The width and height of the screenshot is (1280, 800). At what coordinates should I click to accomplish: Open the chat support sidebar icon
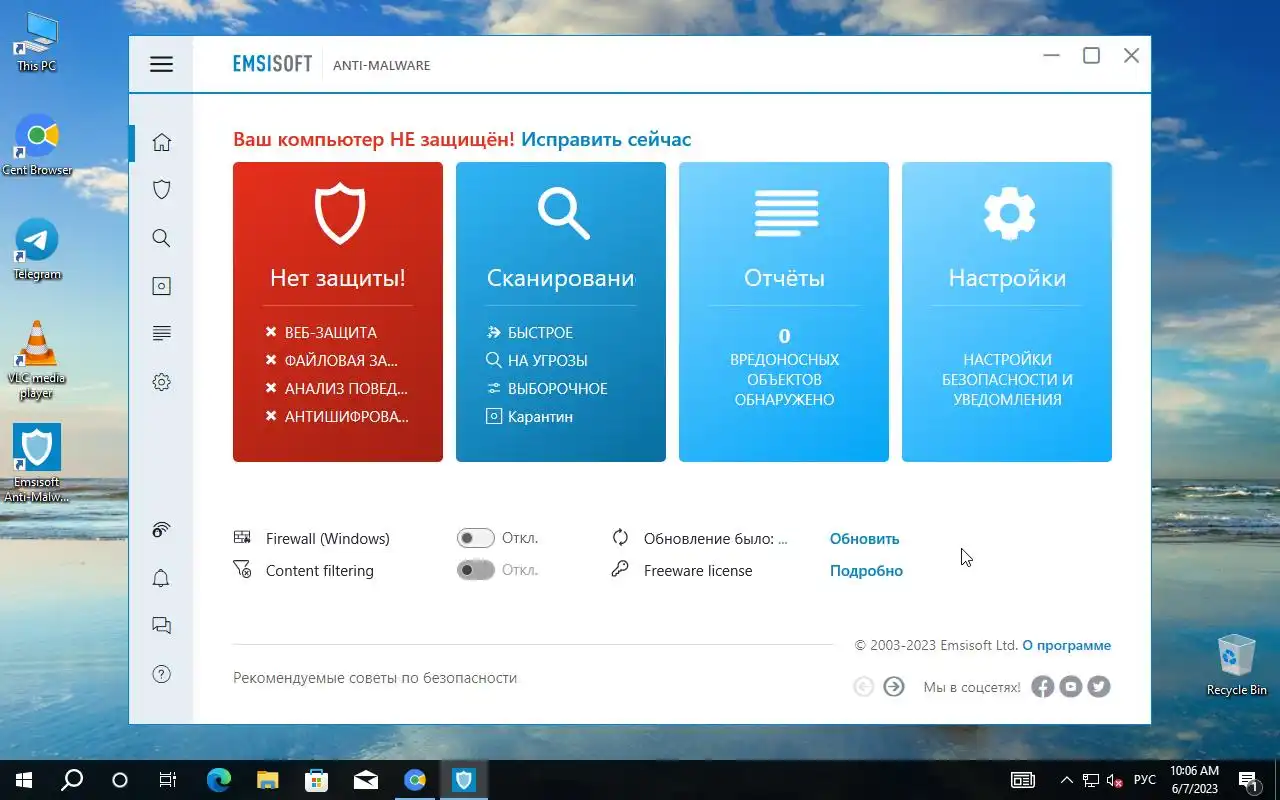coord(161,626)
